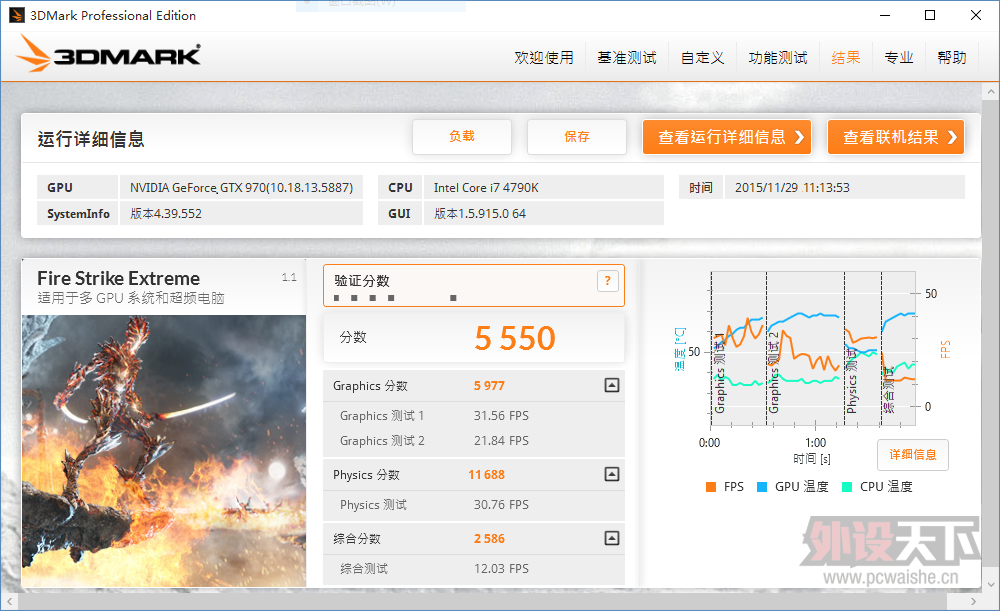Click the horizontal scrollbar left arrow
The image size is (1000, 611).
[x=9, y=601]
